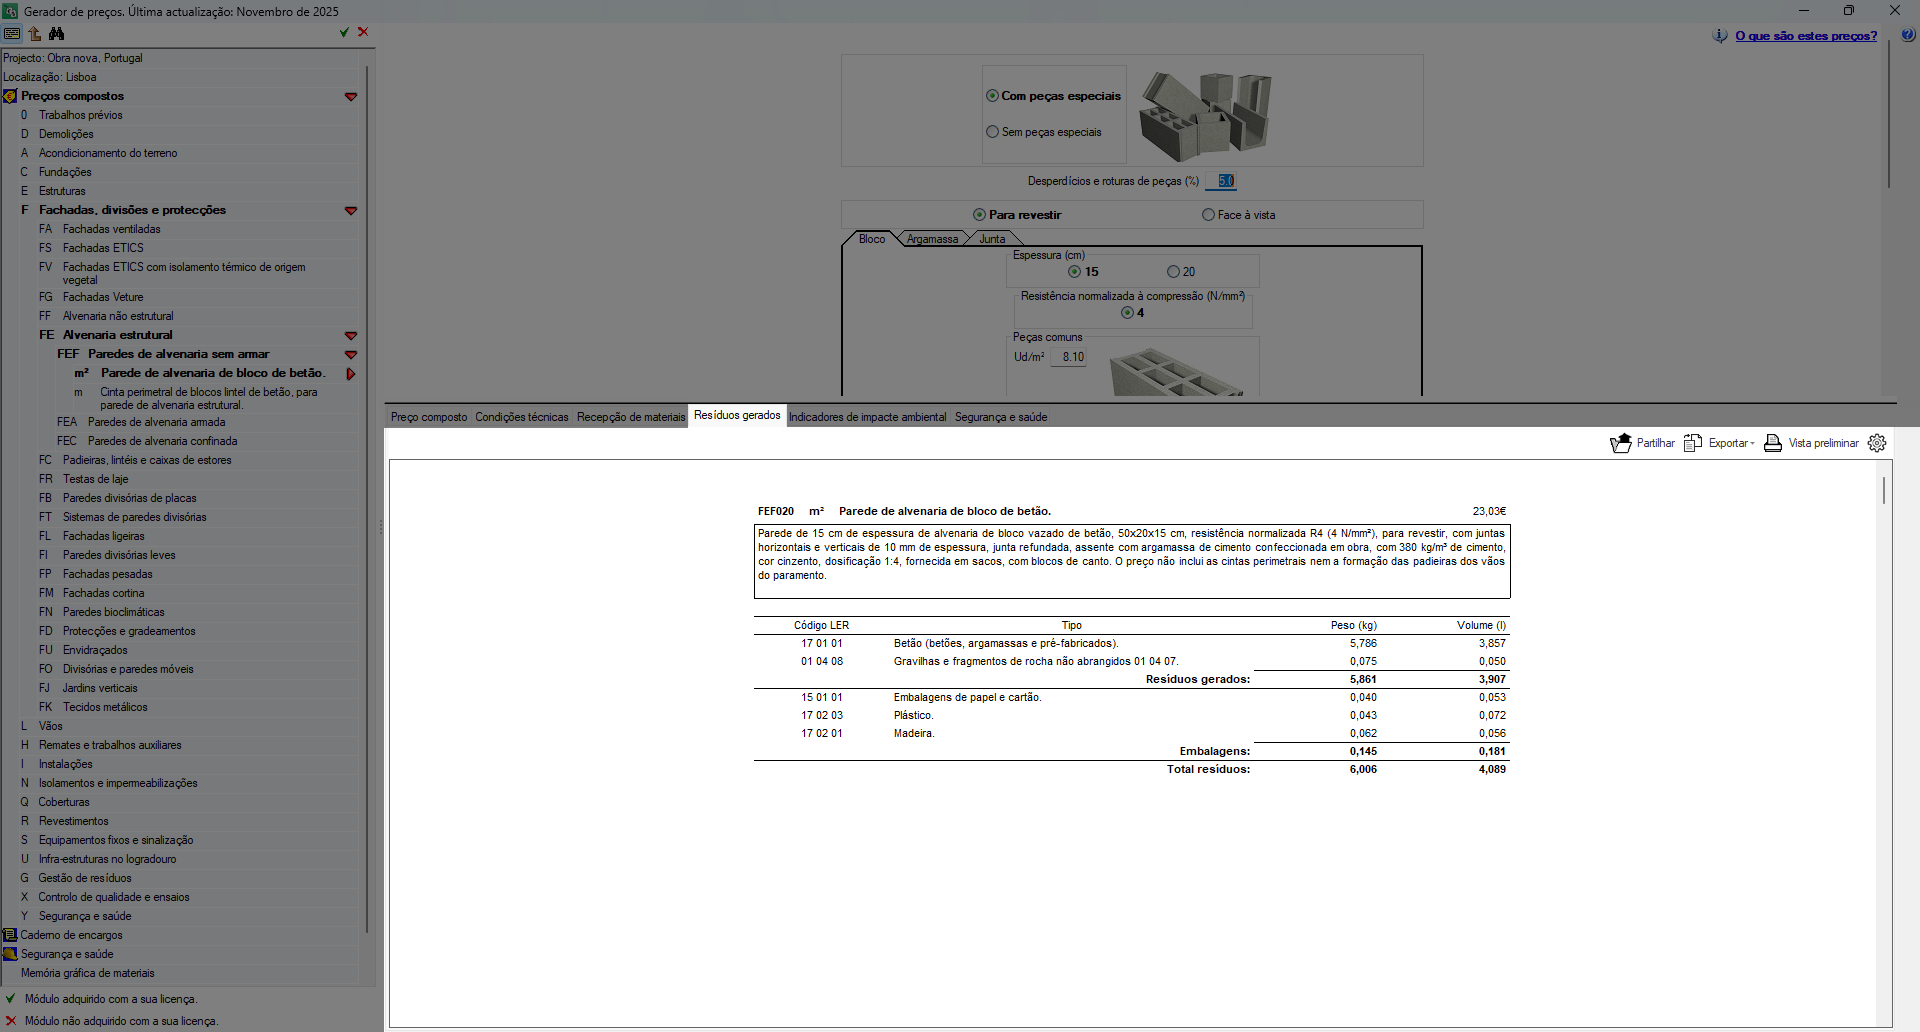Click the green checkmark toolbar icon
This screenshot has height=1032, width=1920.
point(344,32)
